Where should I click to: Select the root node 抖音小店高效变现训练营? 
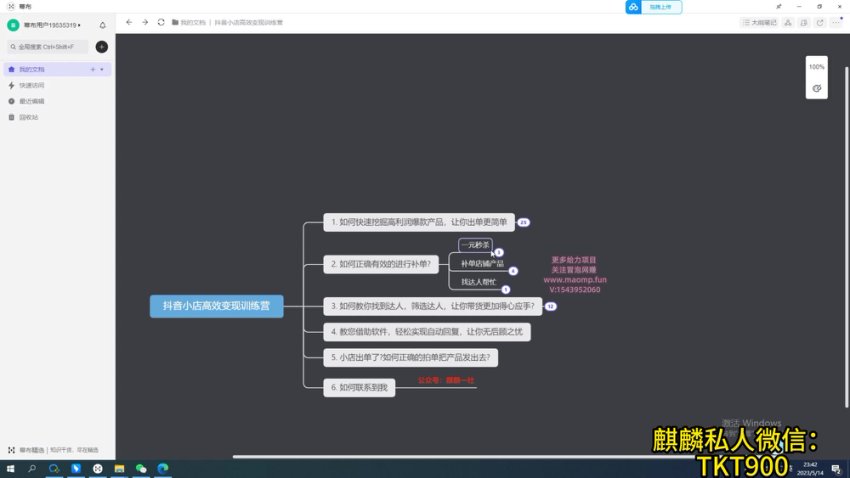click(216, 306)
